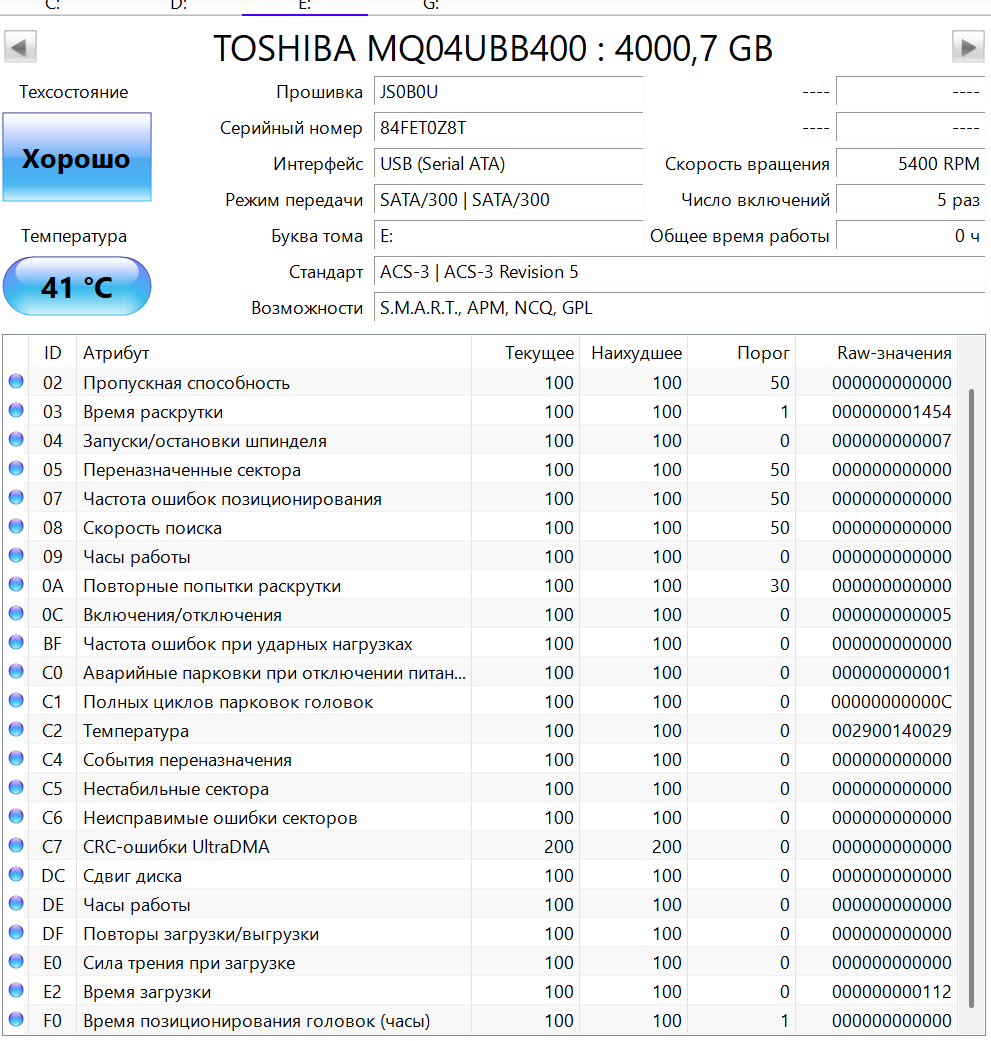
Task: Click the previous disk left arrow
Action: click(x=21, y=46)
